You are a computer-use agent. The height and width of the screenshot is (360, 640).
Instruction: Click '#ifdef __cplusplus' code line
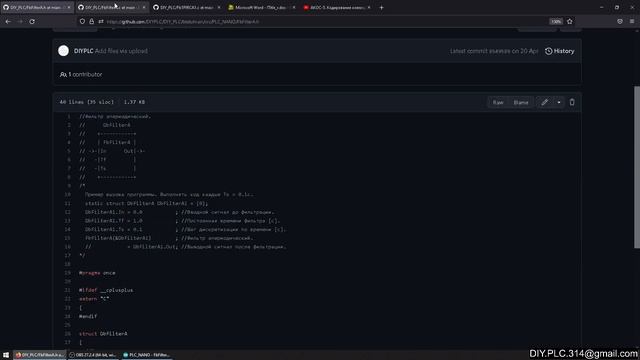click(x=106, y=290)
